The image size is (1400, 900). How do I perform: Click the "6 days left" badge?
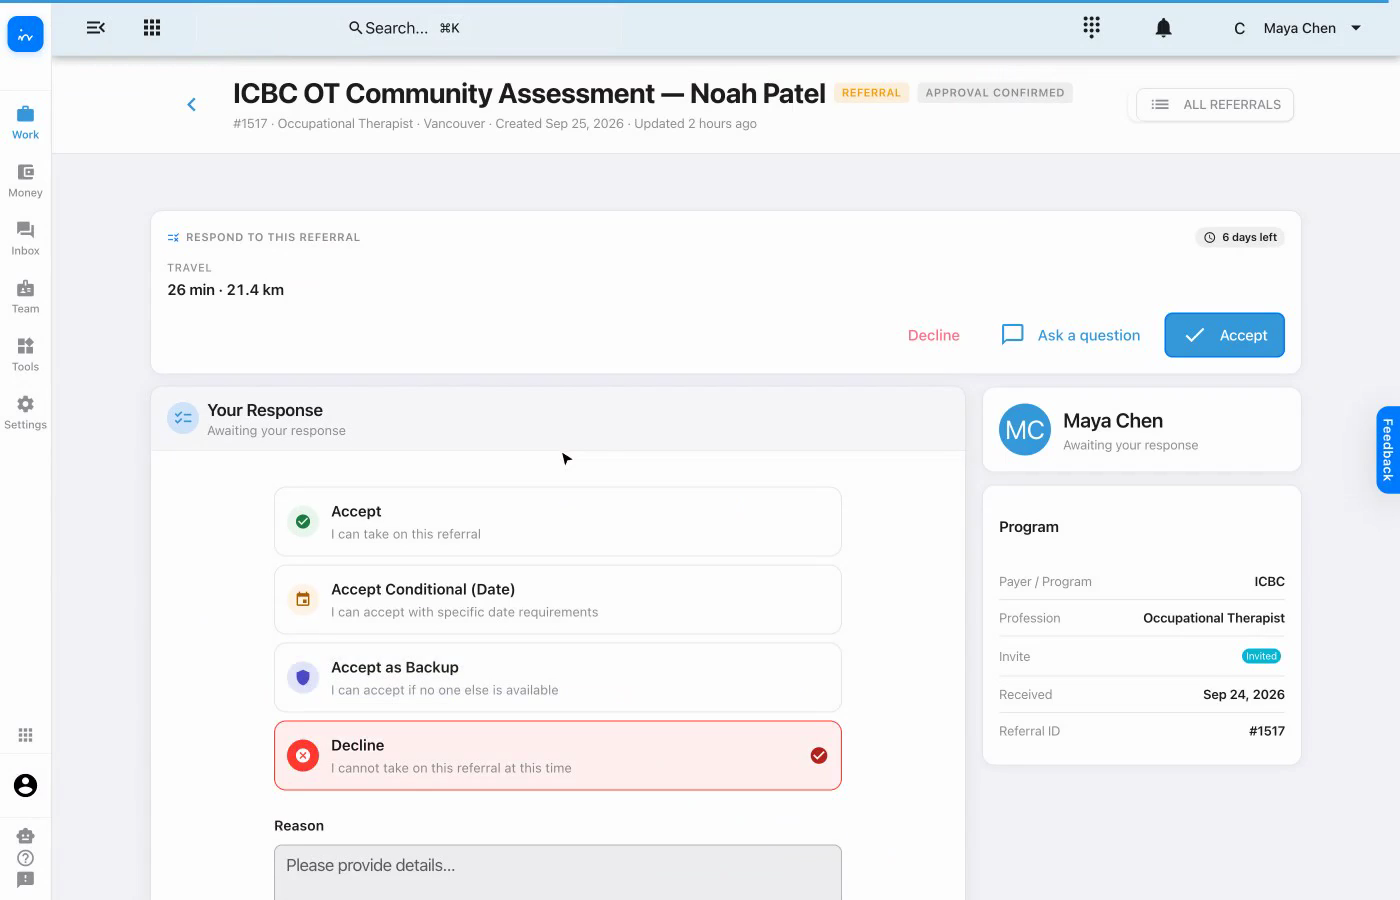[x=1240, y=237]
